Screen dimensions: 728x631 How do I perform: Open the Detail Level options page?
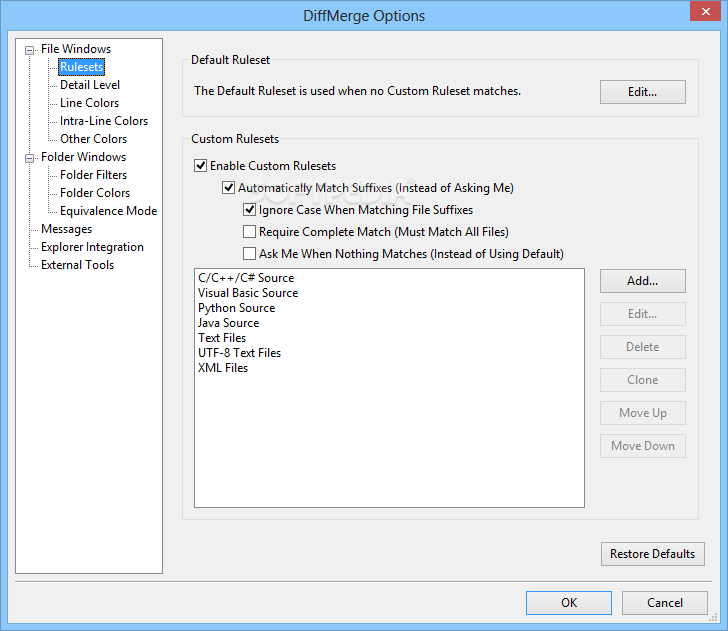pos(90,85)
